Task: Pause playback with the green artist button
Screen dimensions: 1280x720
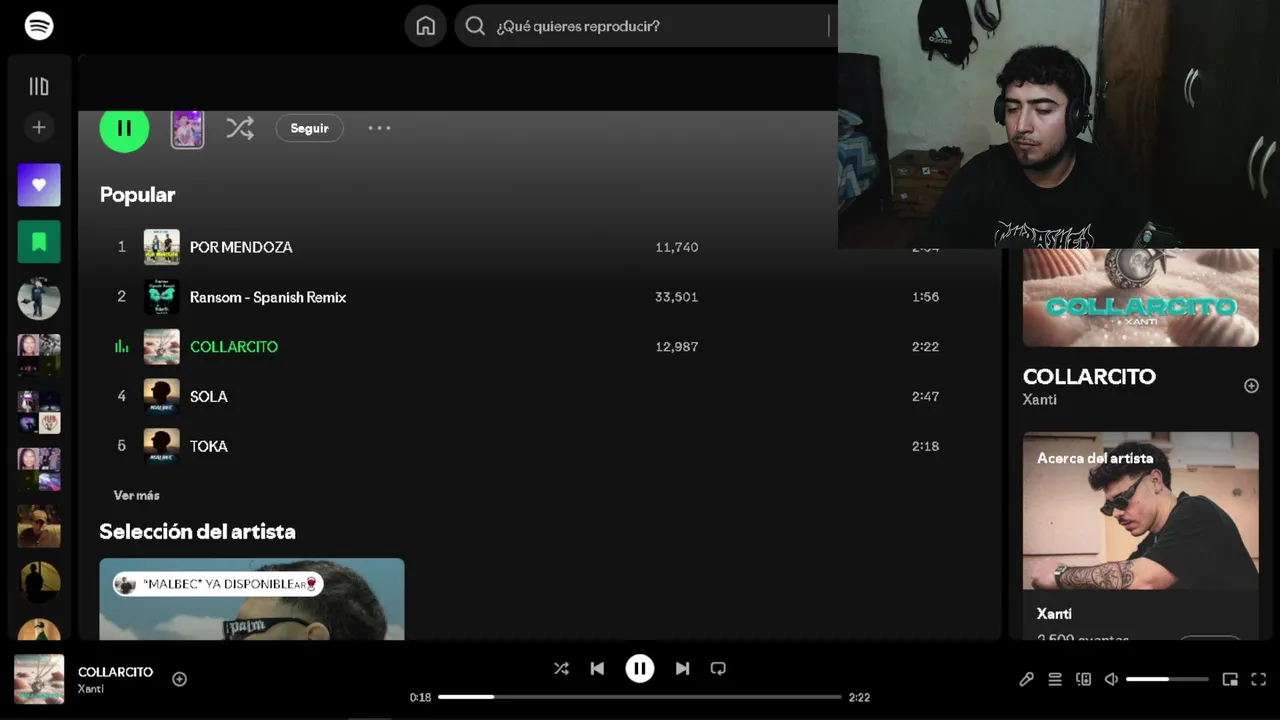Action: tap(124, 128)
